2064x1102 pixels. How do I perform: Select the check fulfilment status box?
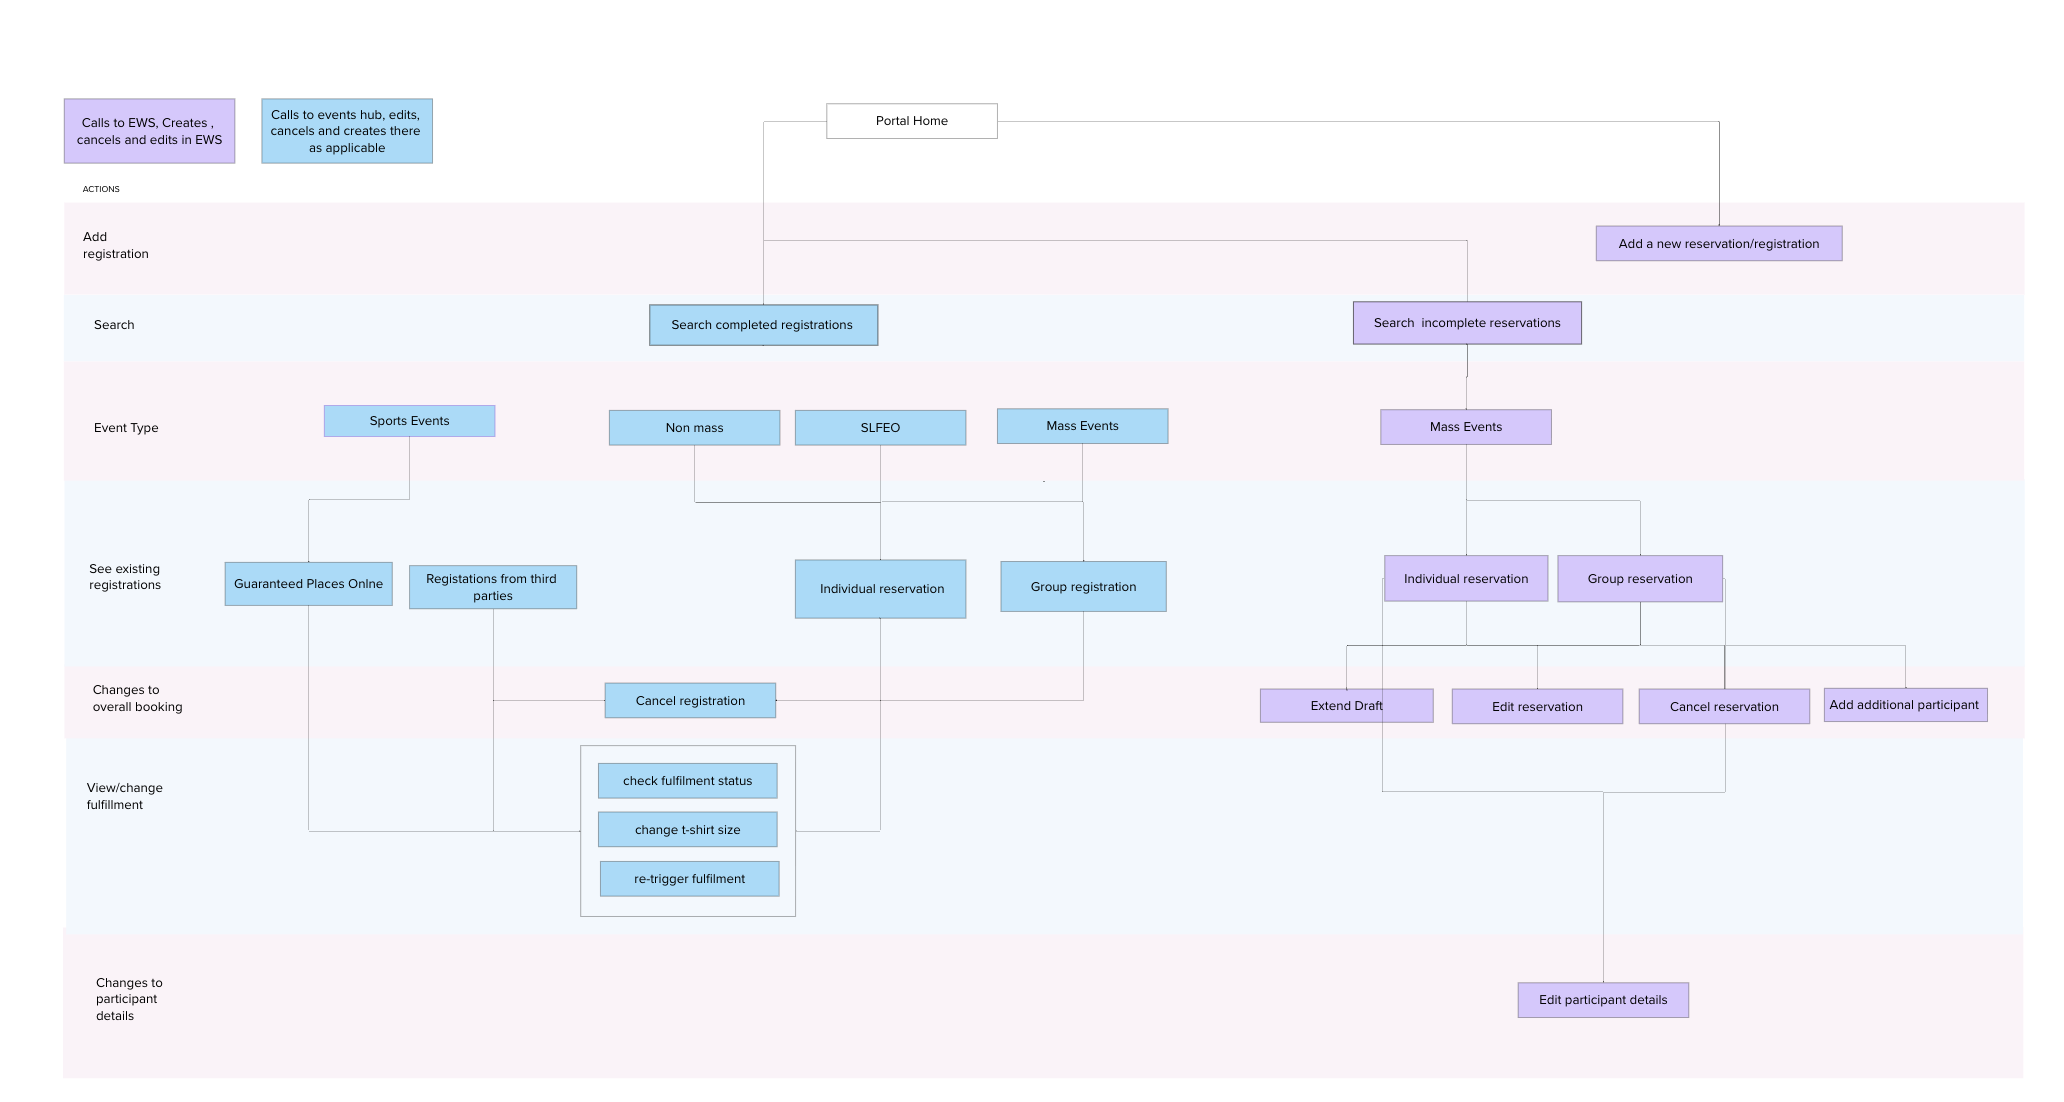[x=687, y=781]
